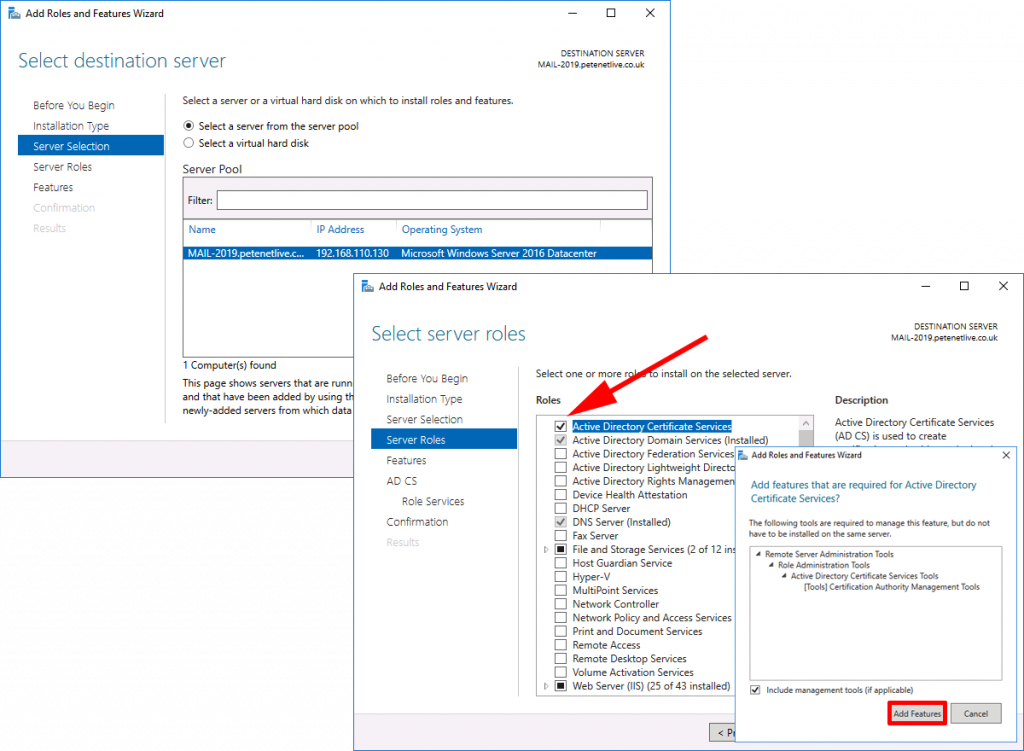Image resolution: width=1024 pixels, height=751 pixels.
Task: Toggle Include management tools (if applicable)
Action: pyautogui.click(x=756, y=690)
